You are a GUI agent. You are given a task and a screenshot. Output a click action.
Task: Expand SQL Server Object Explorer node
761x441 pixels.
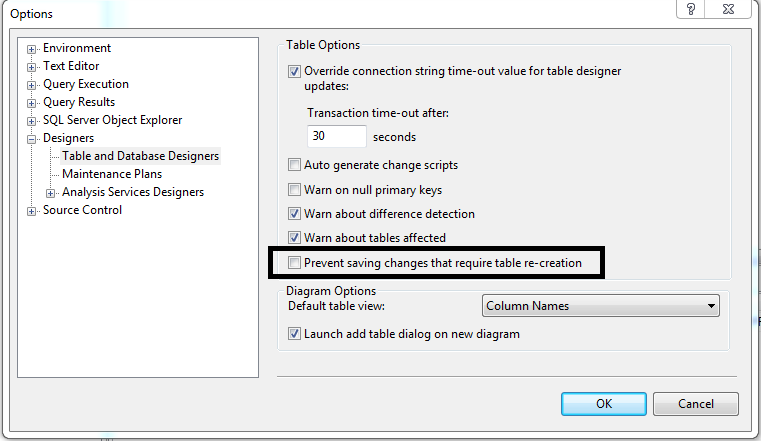[x=33, y=120]
